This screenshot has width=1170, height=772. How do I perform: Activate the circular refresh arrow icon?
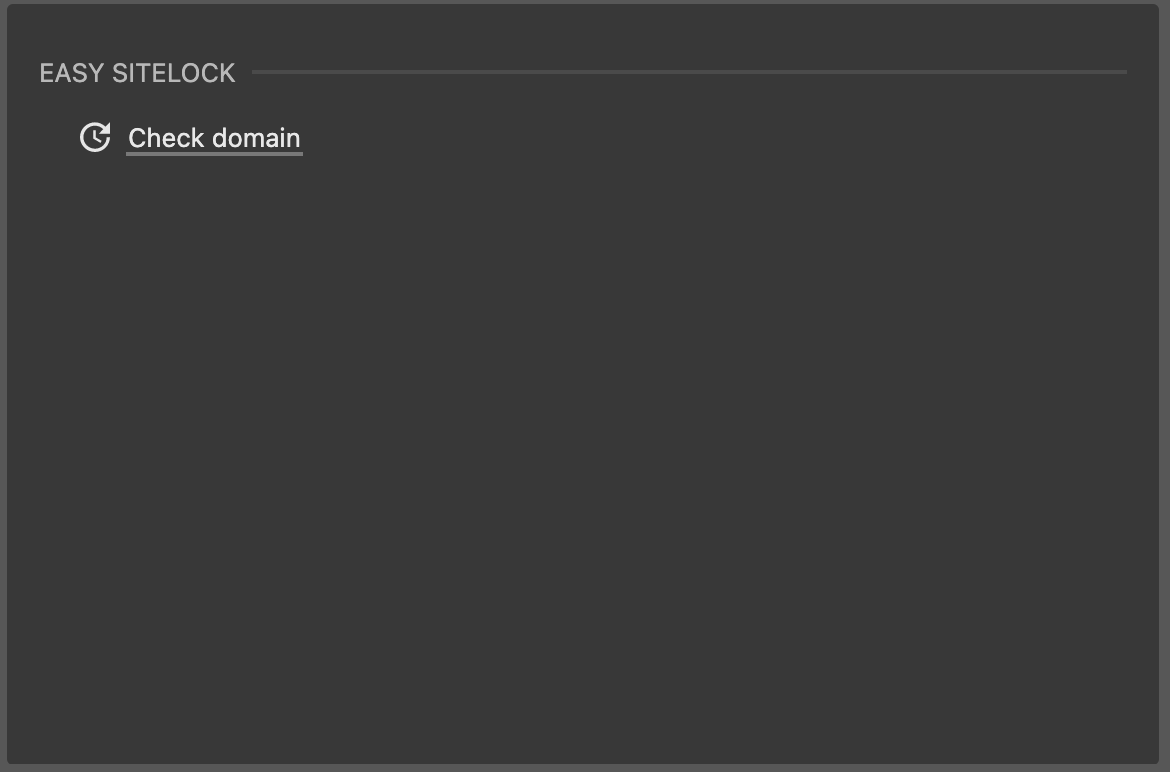pyautogui.click(x=95, y=137)
